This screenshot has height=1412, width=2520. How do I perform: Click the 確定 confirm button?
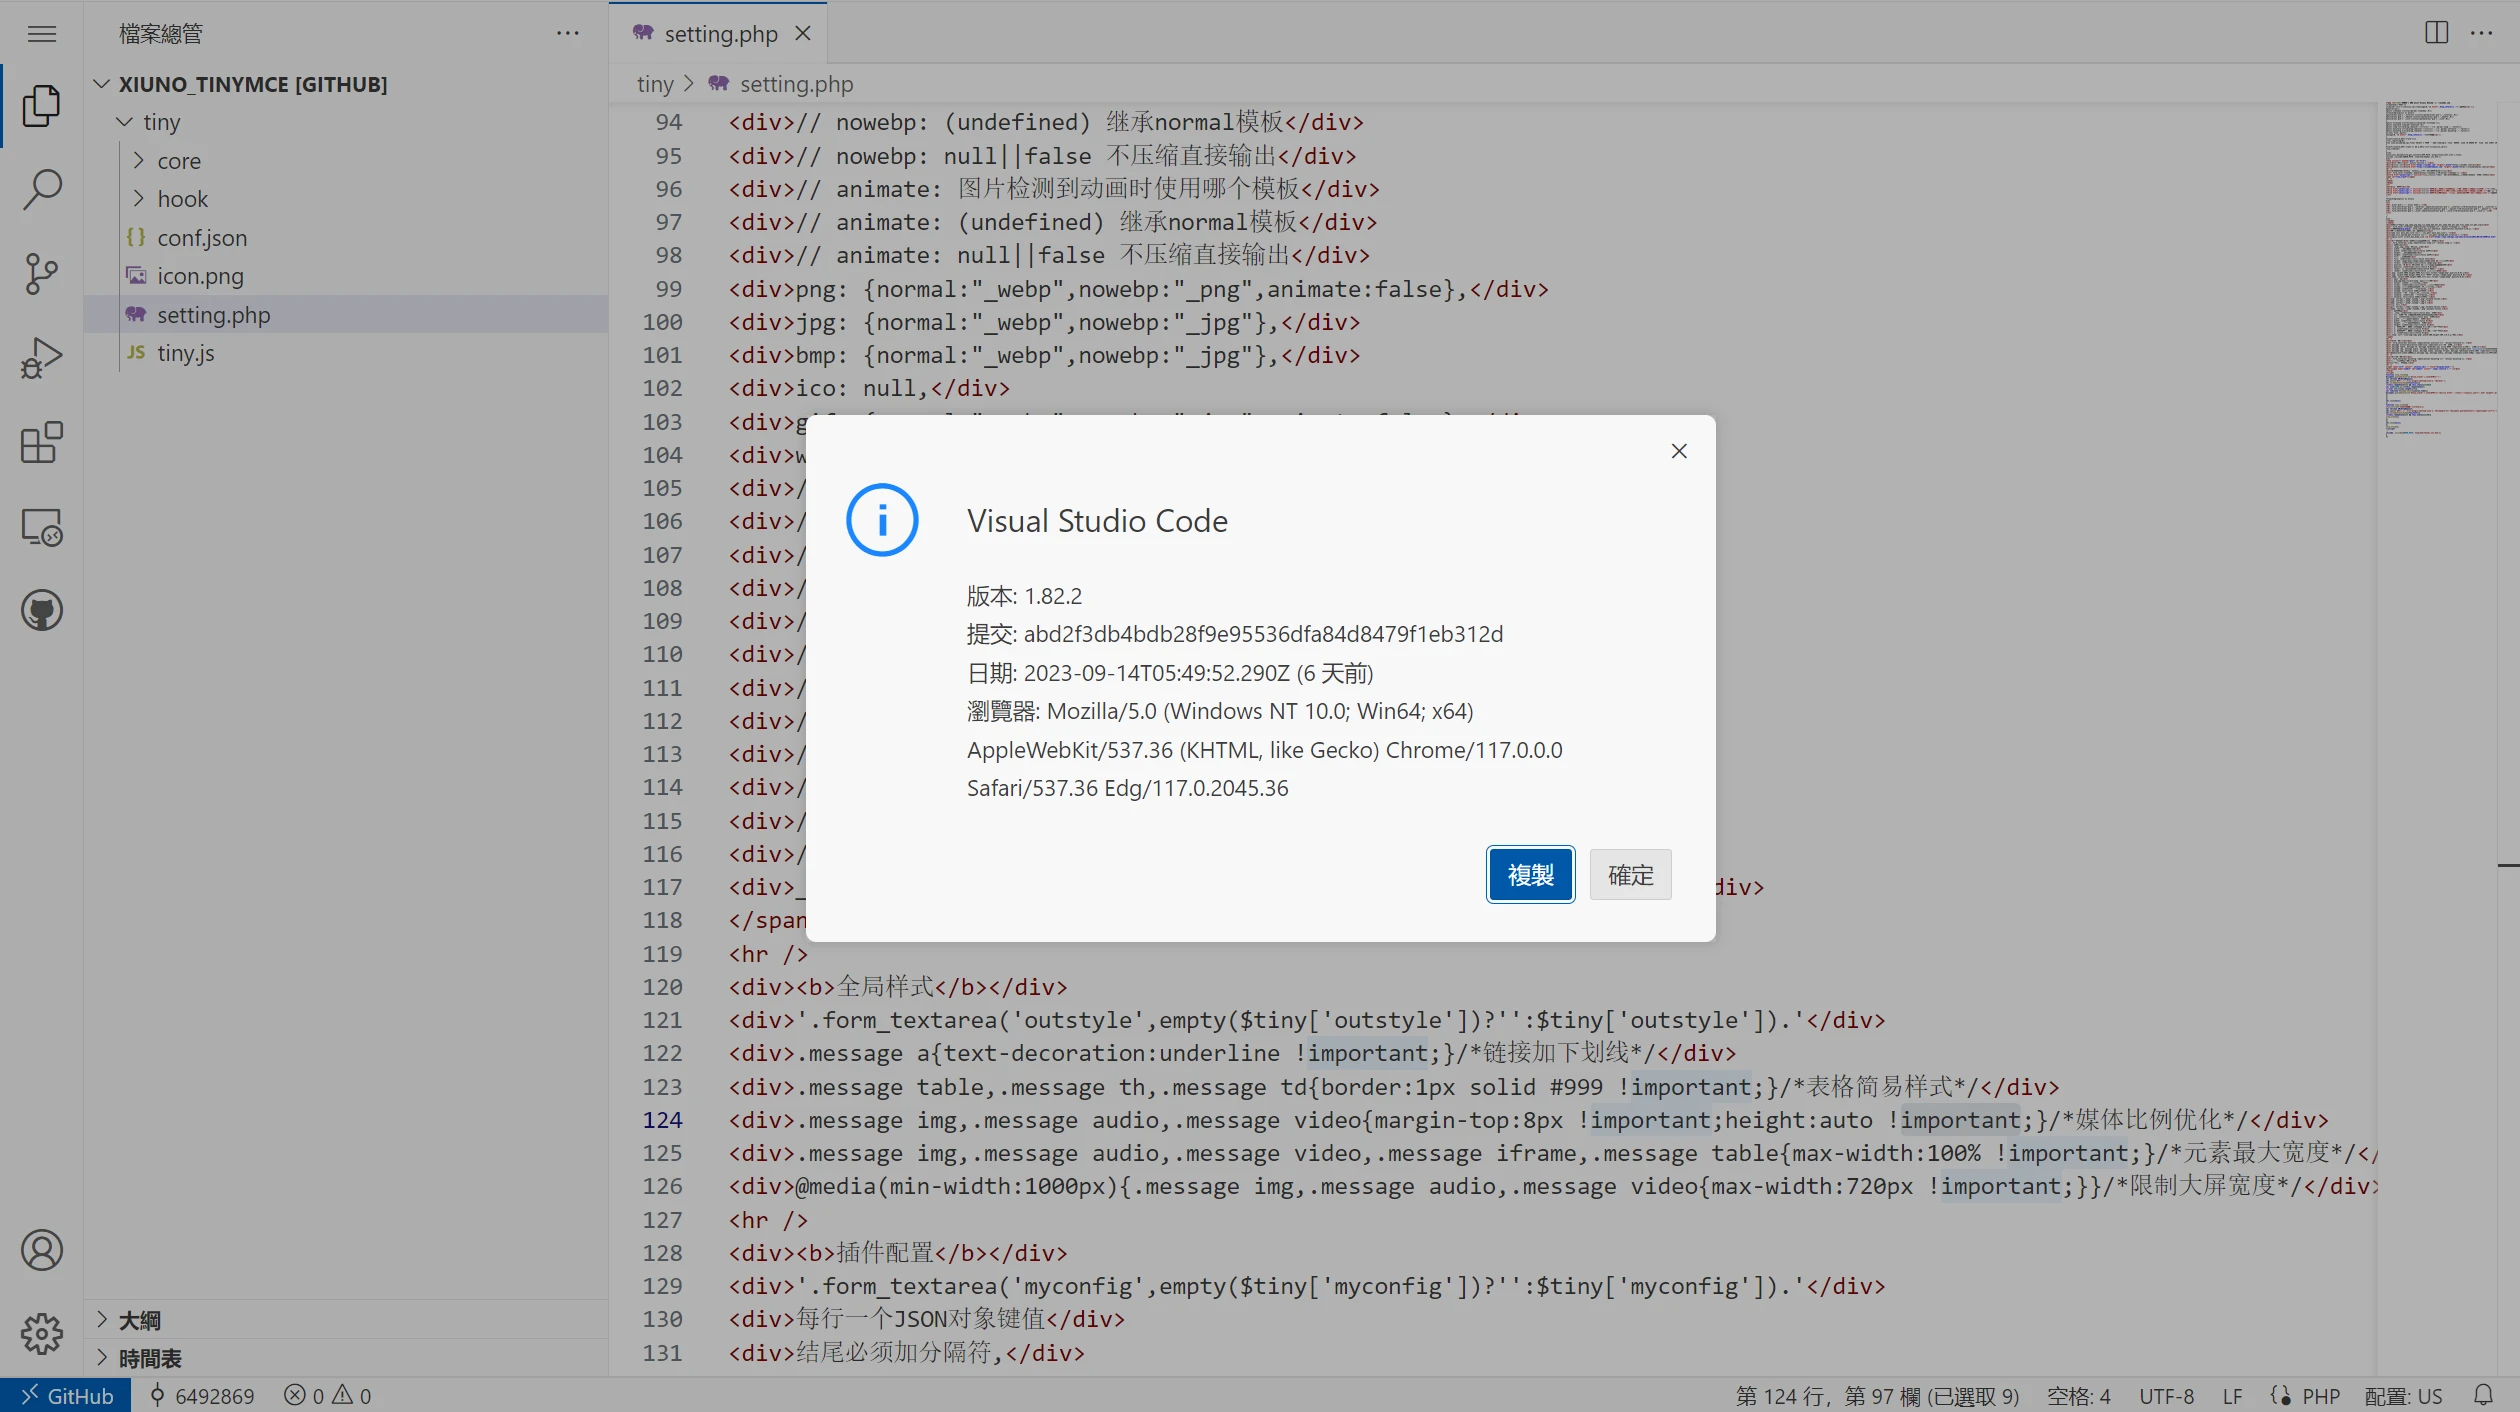(1630, 874)
